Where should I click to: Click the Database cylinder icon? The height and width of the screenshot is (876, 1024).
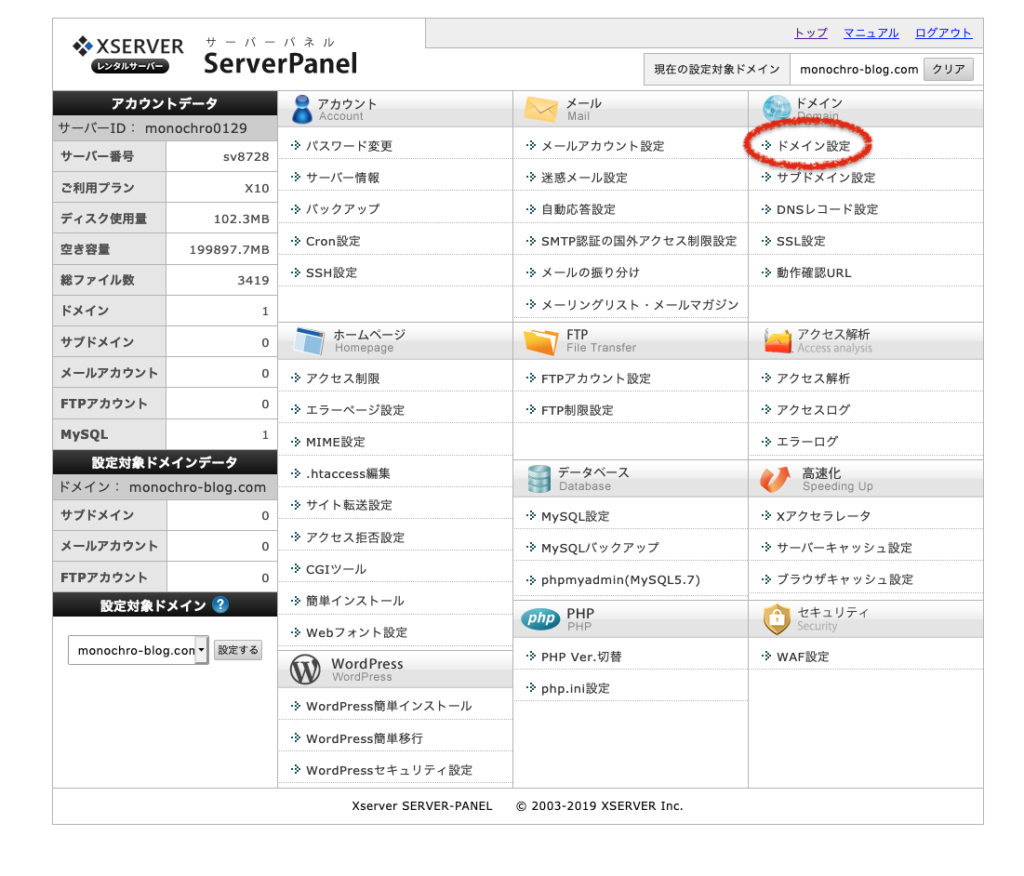click(x=539, y=479)
